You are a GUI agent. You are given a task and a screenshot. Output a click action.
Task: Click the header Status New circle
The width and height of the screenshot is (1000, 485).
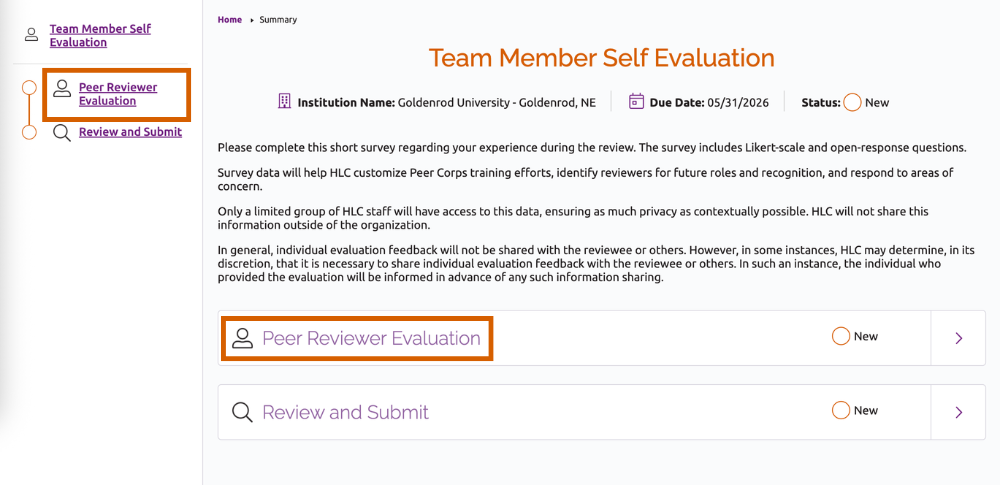point(852,102)
